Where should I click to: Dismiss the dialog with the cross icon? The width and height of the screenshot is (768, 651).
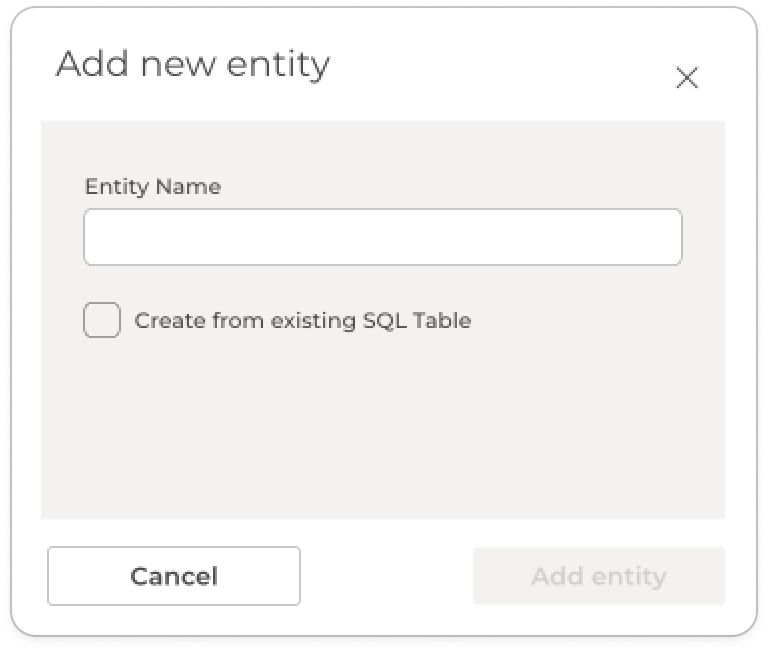point(686,78)
